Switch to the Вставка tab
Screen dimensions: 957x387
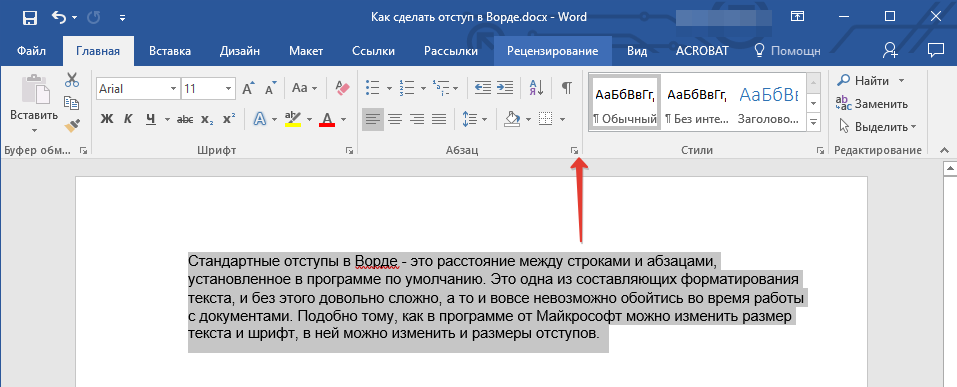tap(170, 51)
